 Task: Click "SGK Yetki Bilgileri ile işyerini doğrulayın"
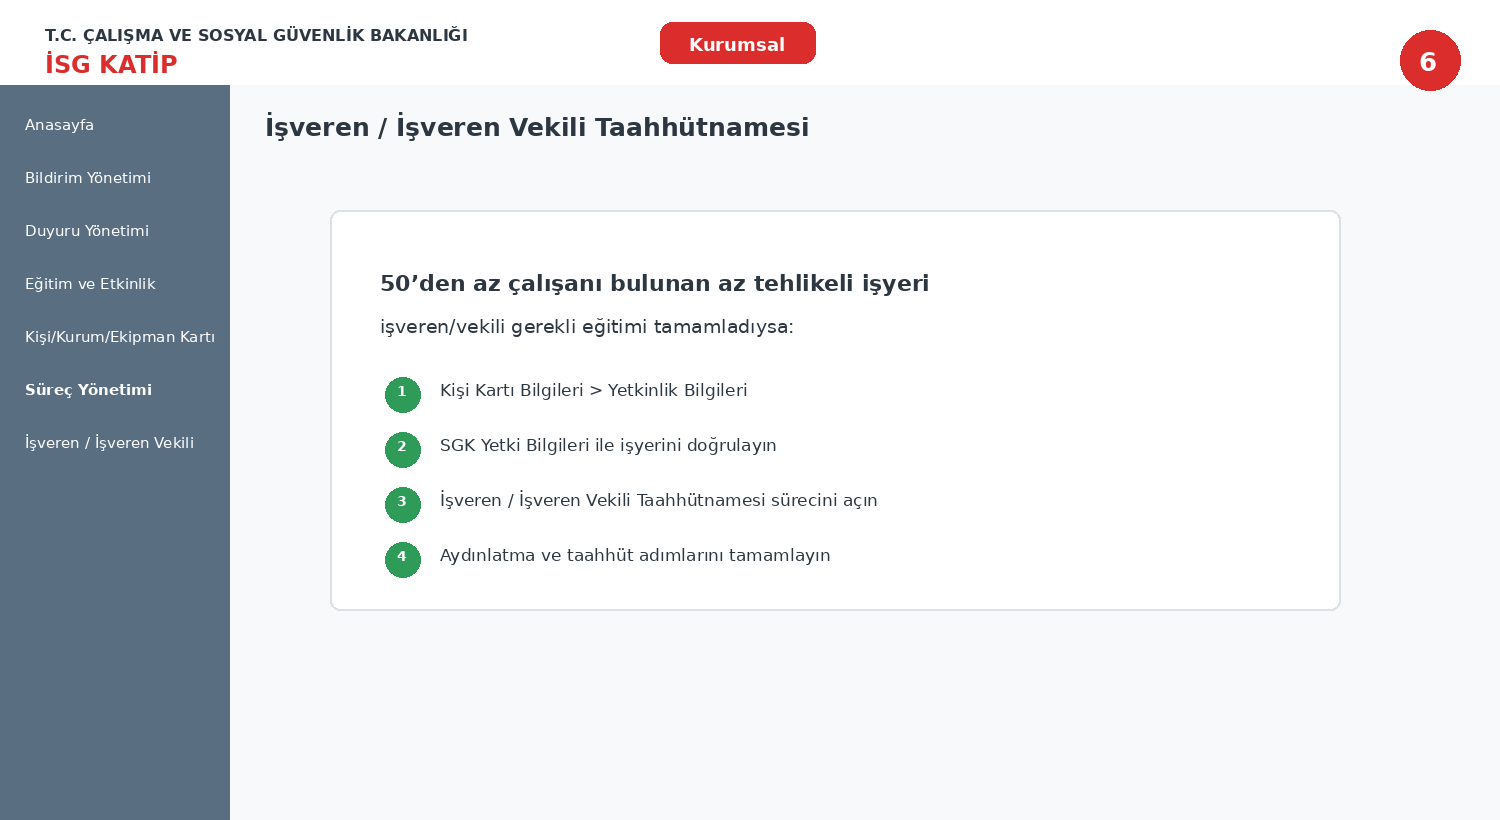tap(608, 445)
